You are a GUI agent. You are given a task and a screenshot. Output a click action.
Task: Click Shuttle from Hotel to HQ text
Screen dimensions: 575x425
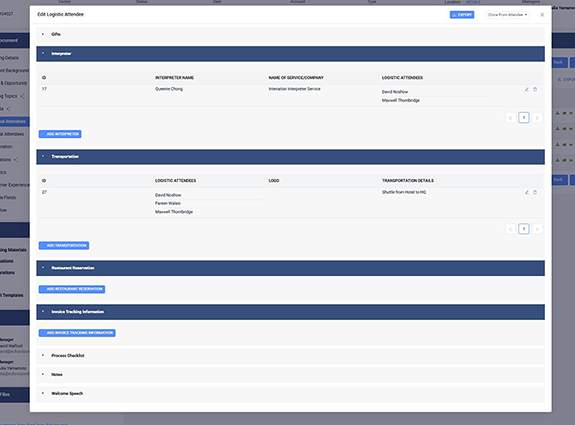[x=404, y=192]
